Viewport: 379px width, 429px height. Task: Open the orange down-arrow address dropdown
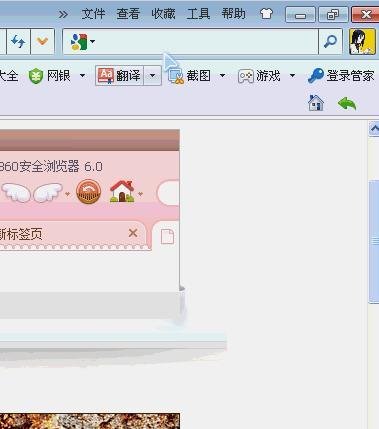click(42, 41)
